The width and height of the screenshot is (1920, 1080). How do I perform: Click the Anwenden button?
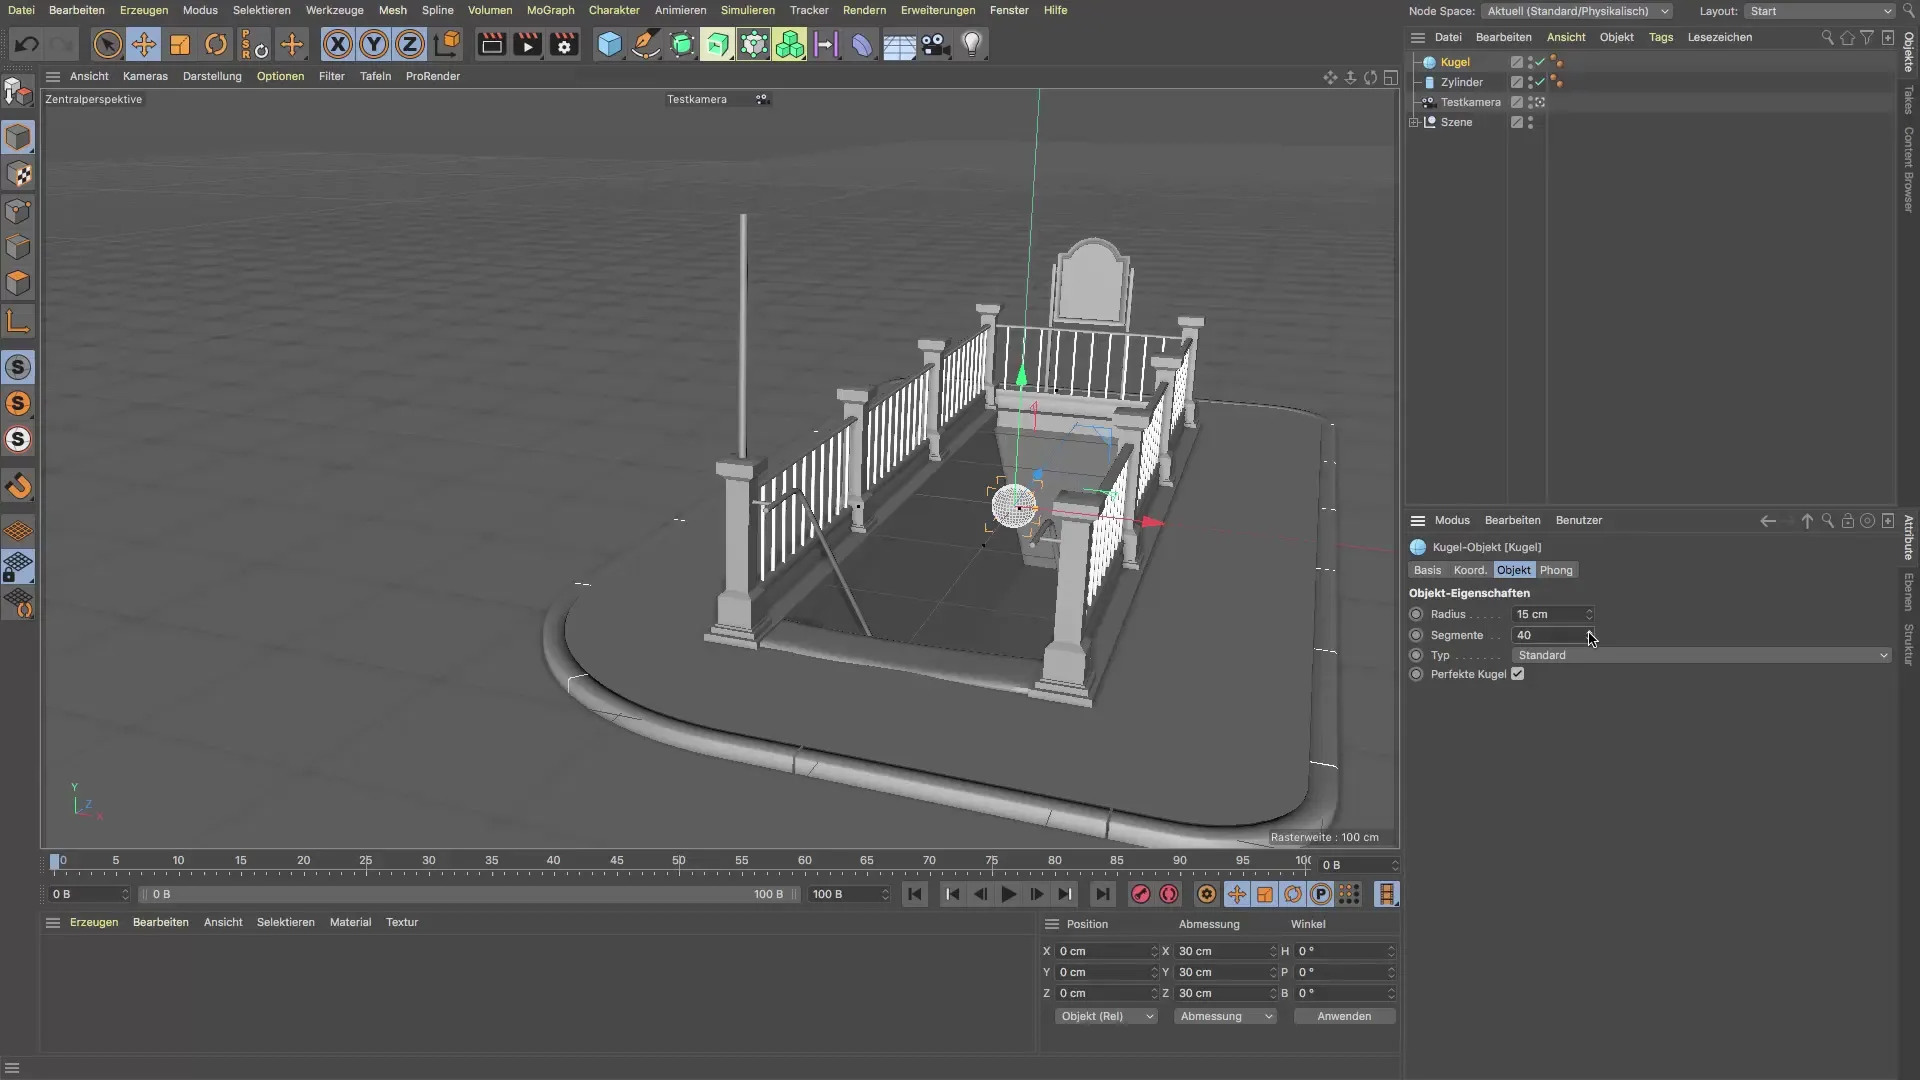pyautogui.click(x=1344, y=1016)
